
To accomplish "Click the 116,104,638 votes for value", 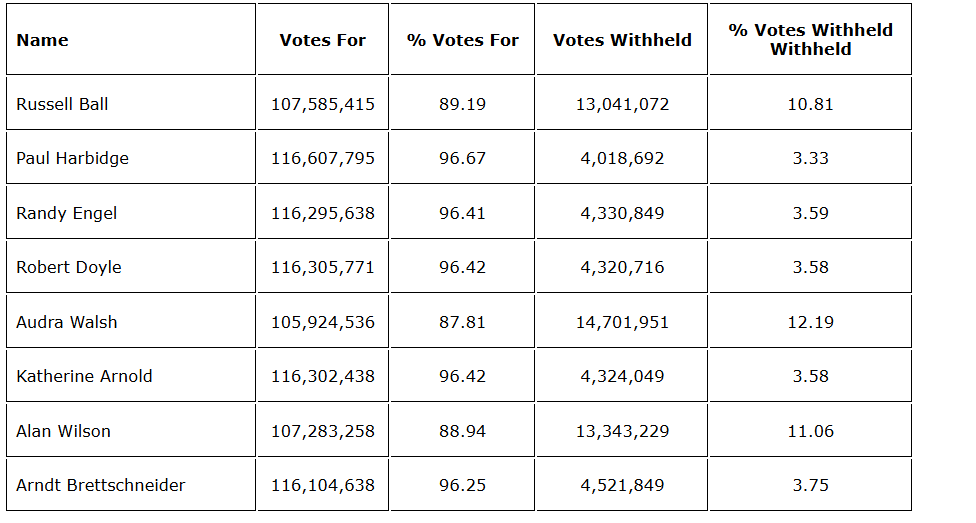I will tap(322, 485).
